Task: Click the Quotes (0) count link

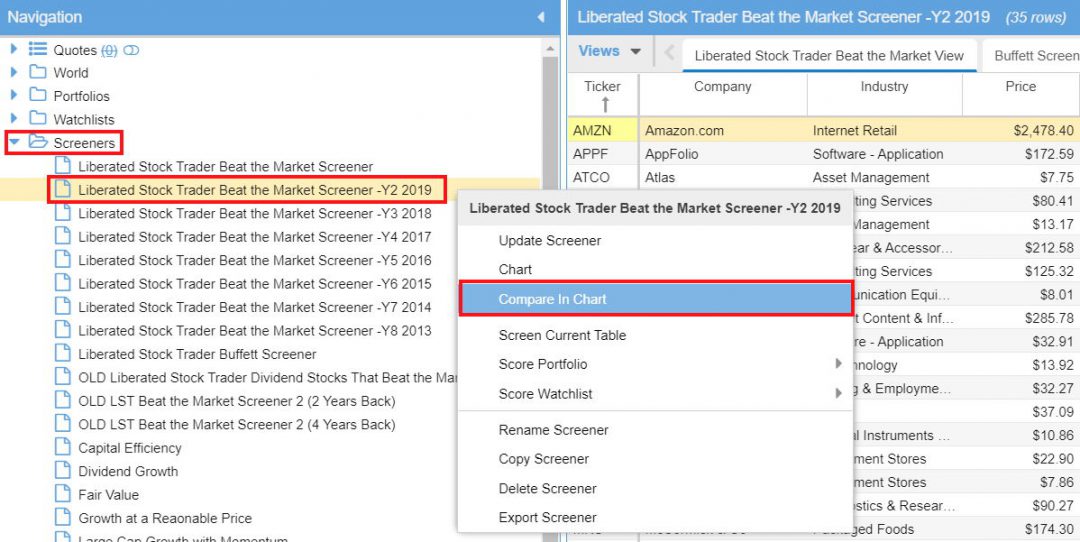Action: (x=109, y=50)
